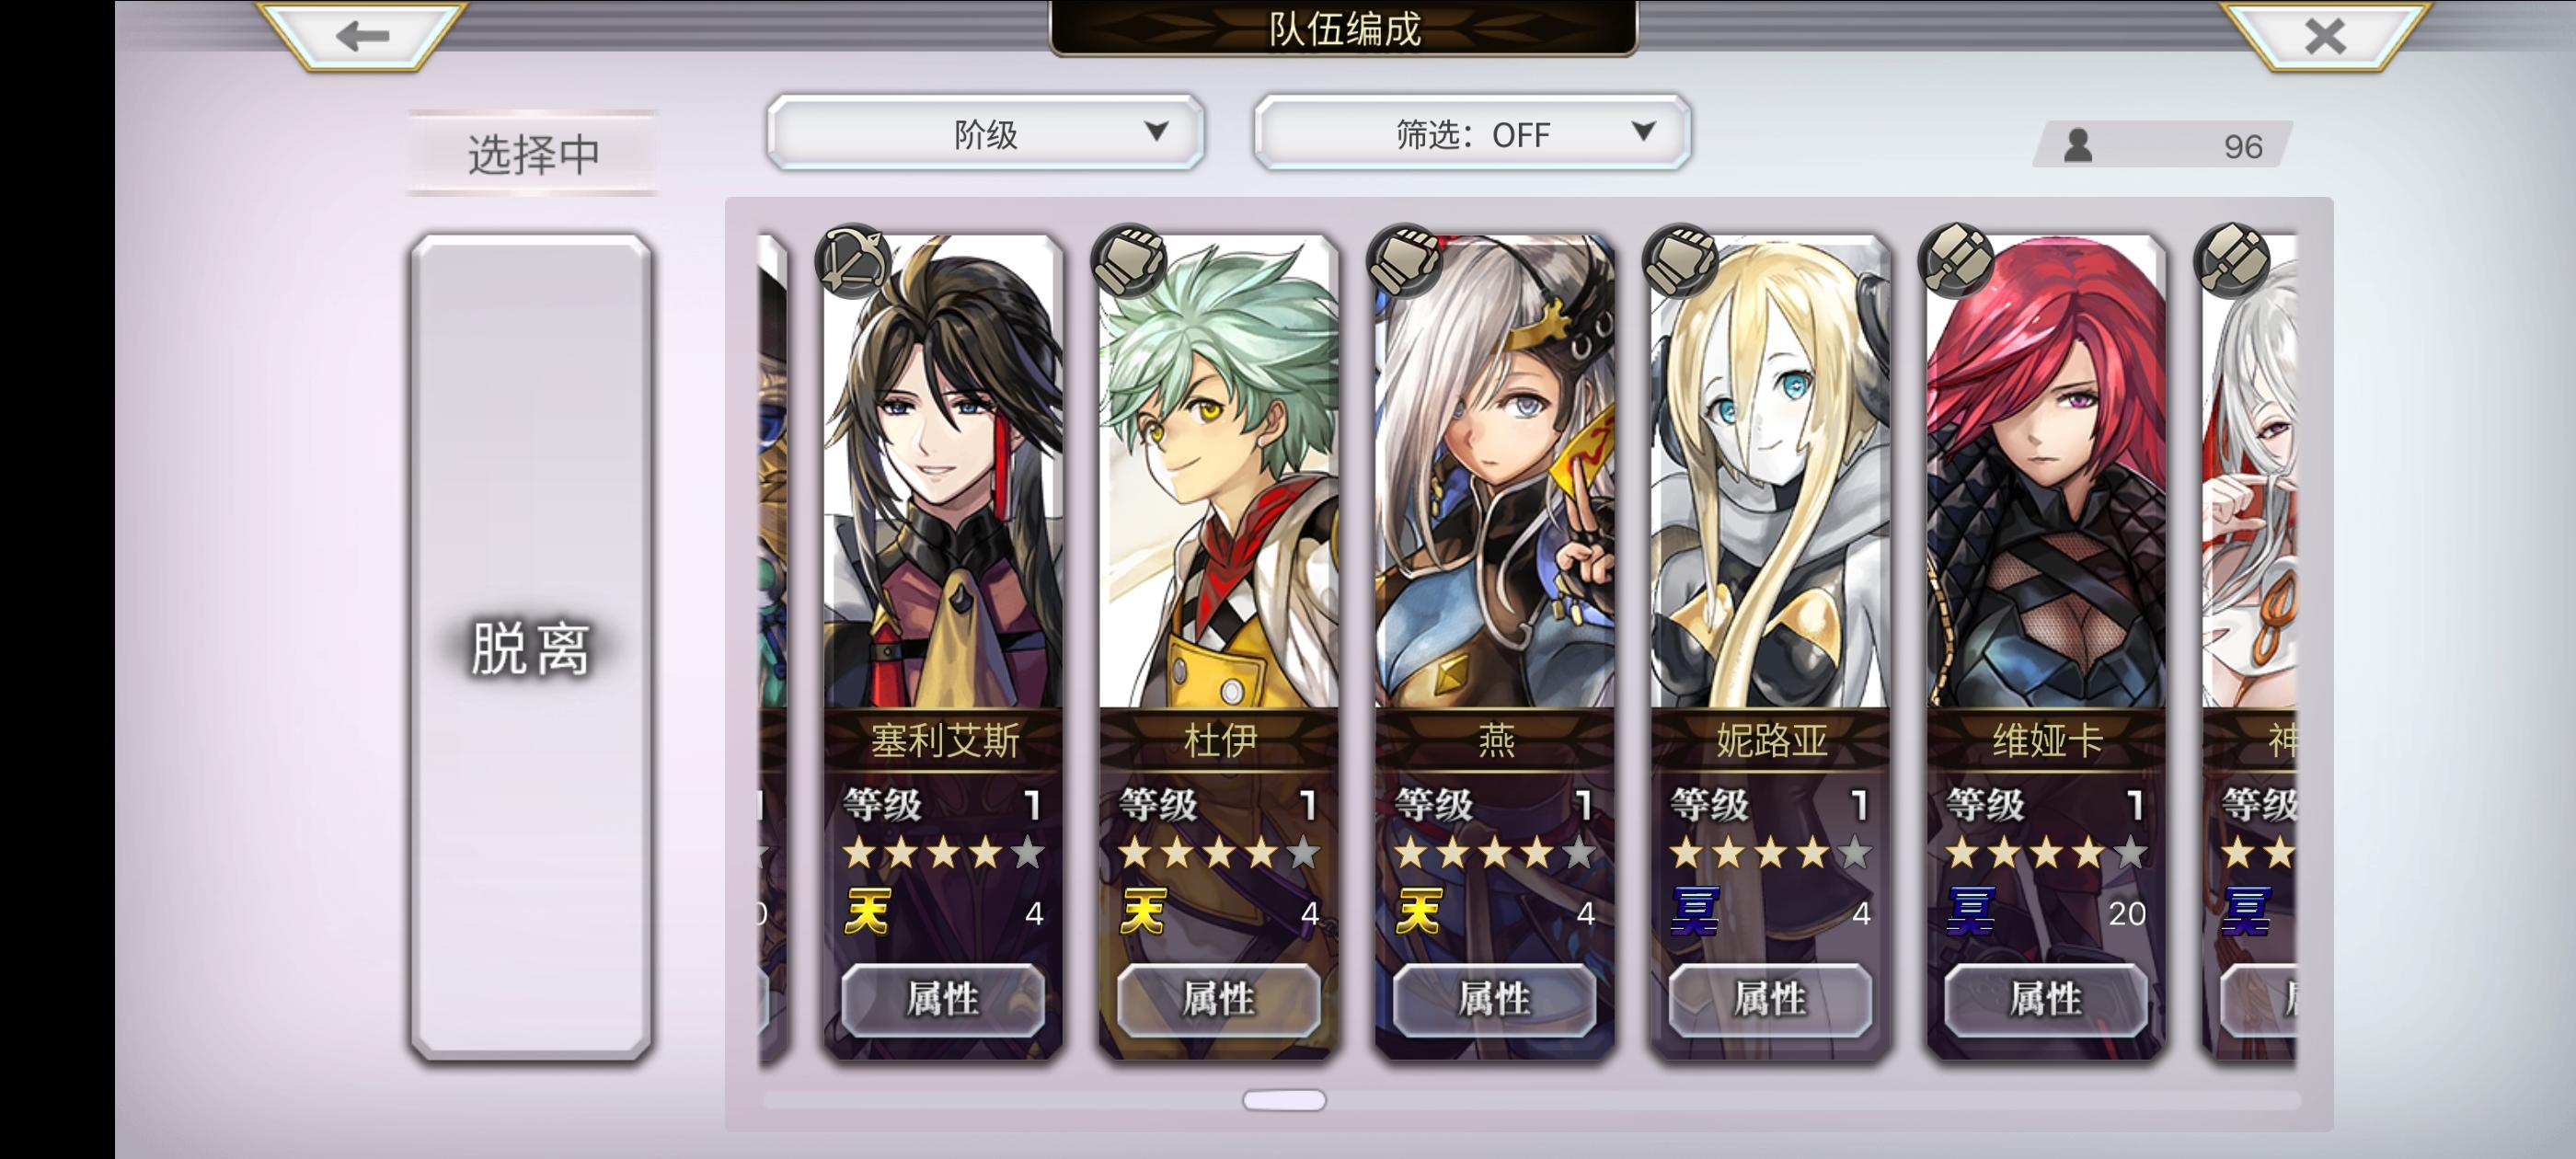
Task: Click the player count icon beside 96
Action: click(x=2078, y=146)
